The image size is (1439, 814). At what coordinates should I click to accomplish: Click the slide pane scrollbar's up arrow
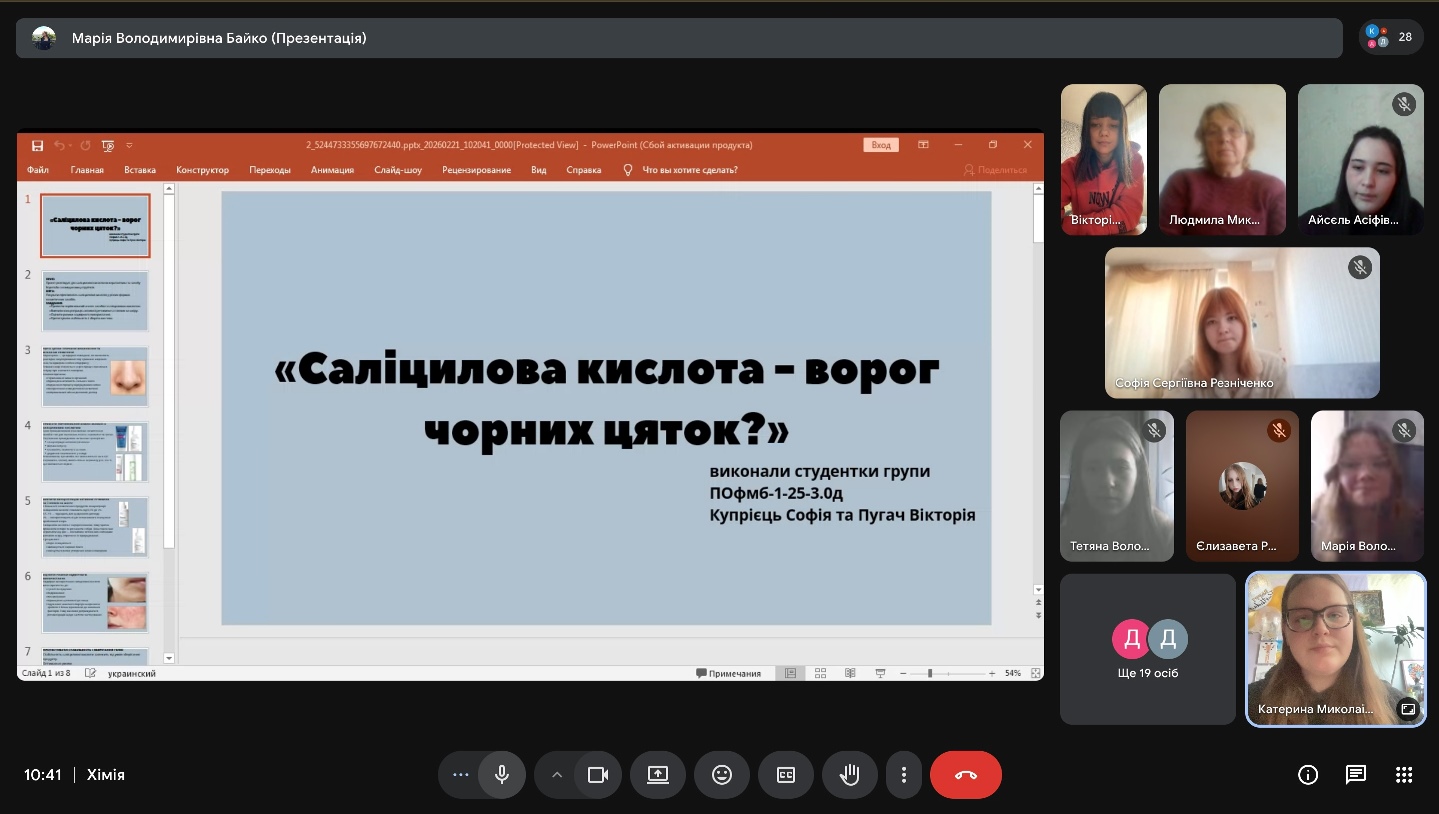tap(1038, 189)
